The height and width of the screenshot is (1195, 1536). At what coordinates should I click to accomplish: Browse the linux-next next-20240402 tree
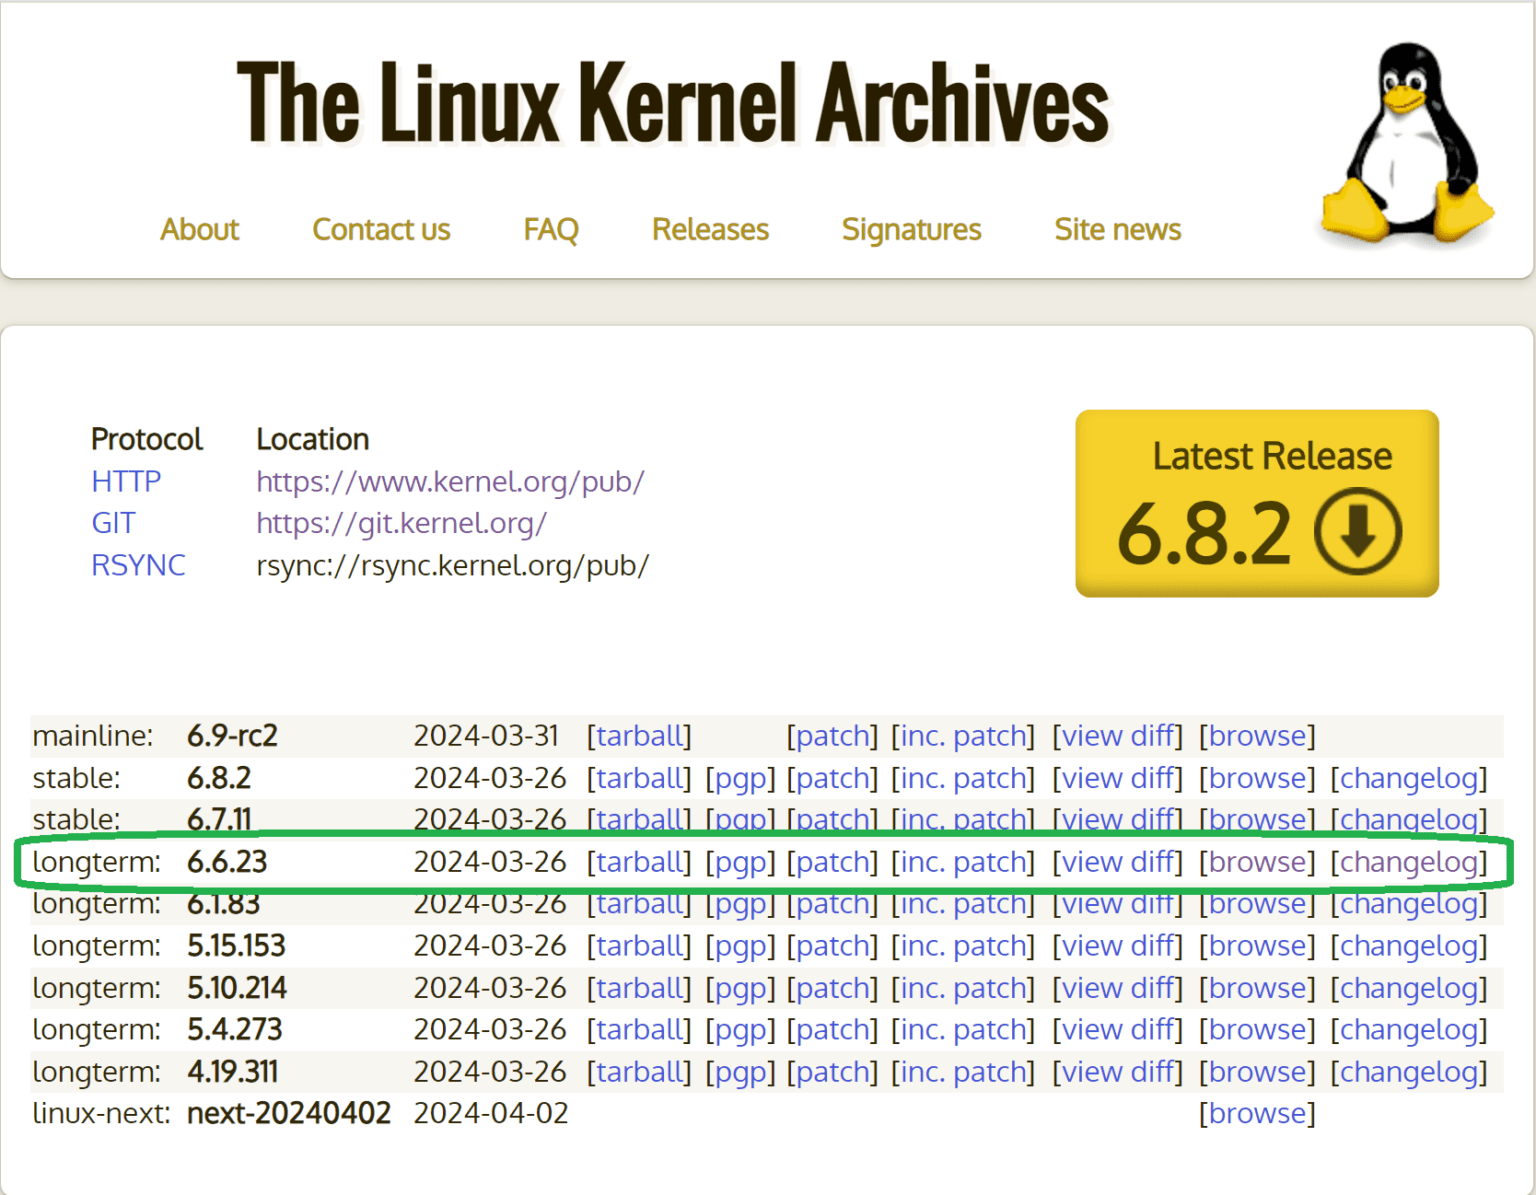point(1257,1113)
